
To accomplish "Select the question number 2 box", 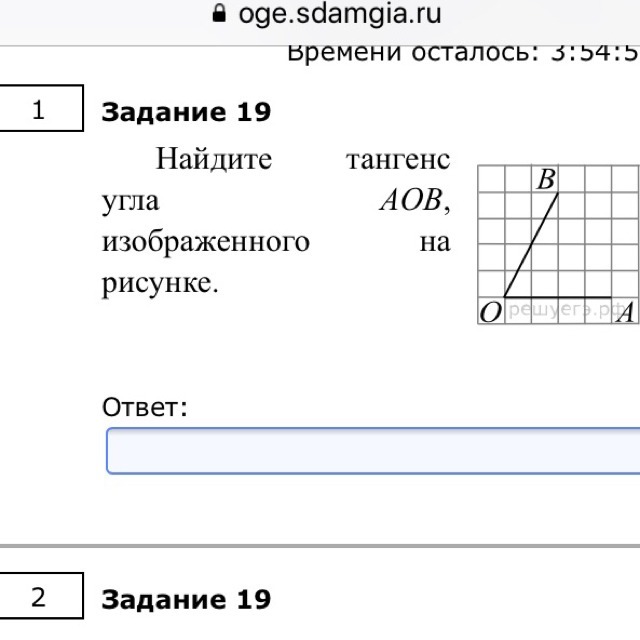I will point(40,598).
